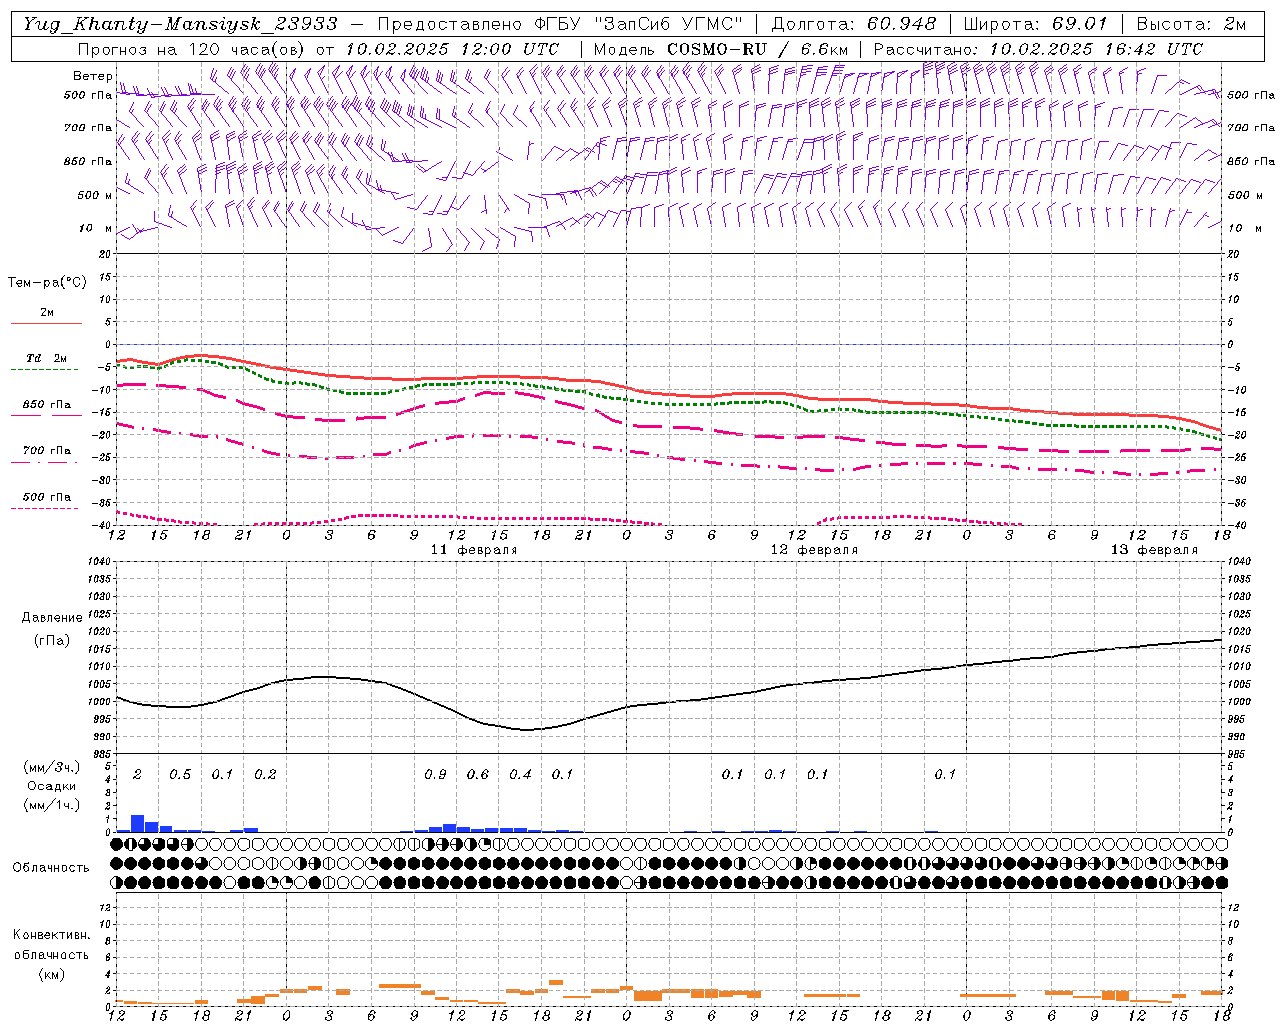Click the Модель COSMO-RU / 6.6км label
The image size is (1280, 1024).
tap(721, 49)
